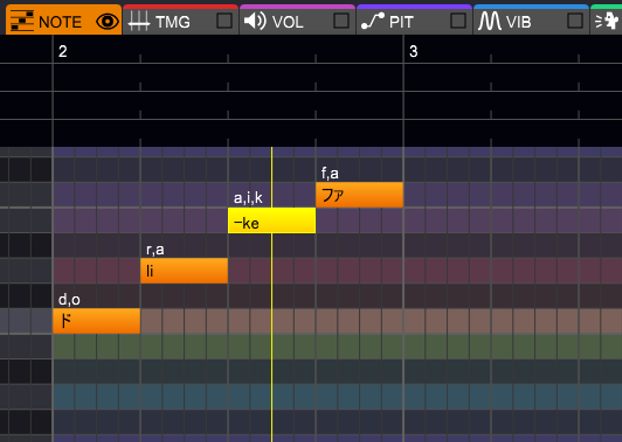
Task: Open the partially visible green tab
Action: click(606, 20)
